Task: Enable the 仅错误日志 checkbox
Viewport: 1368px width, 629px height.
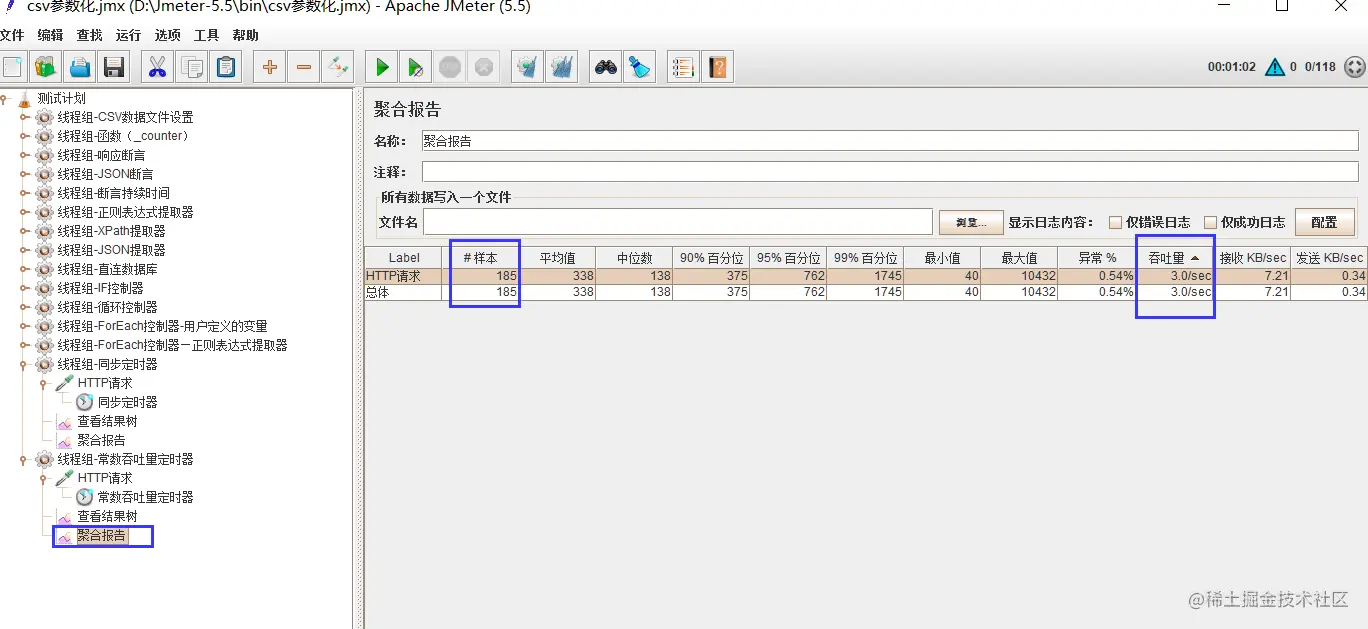Action: 1115,222
